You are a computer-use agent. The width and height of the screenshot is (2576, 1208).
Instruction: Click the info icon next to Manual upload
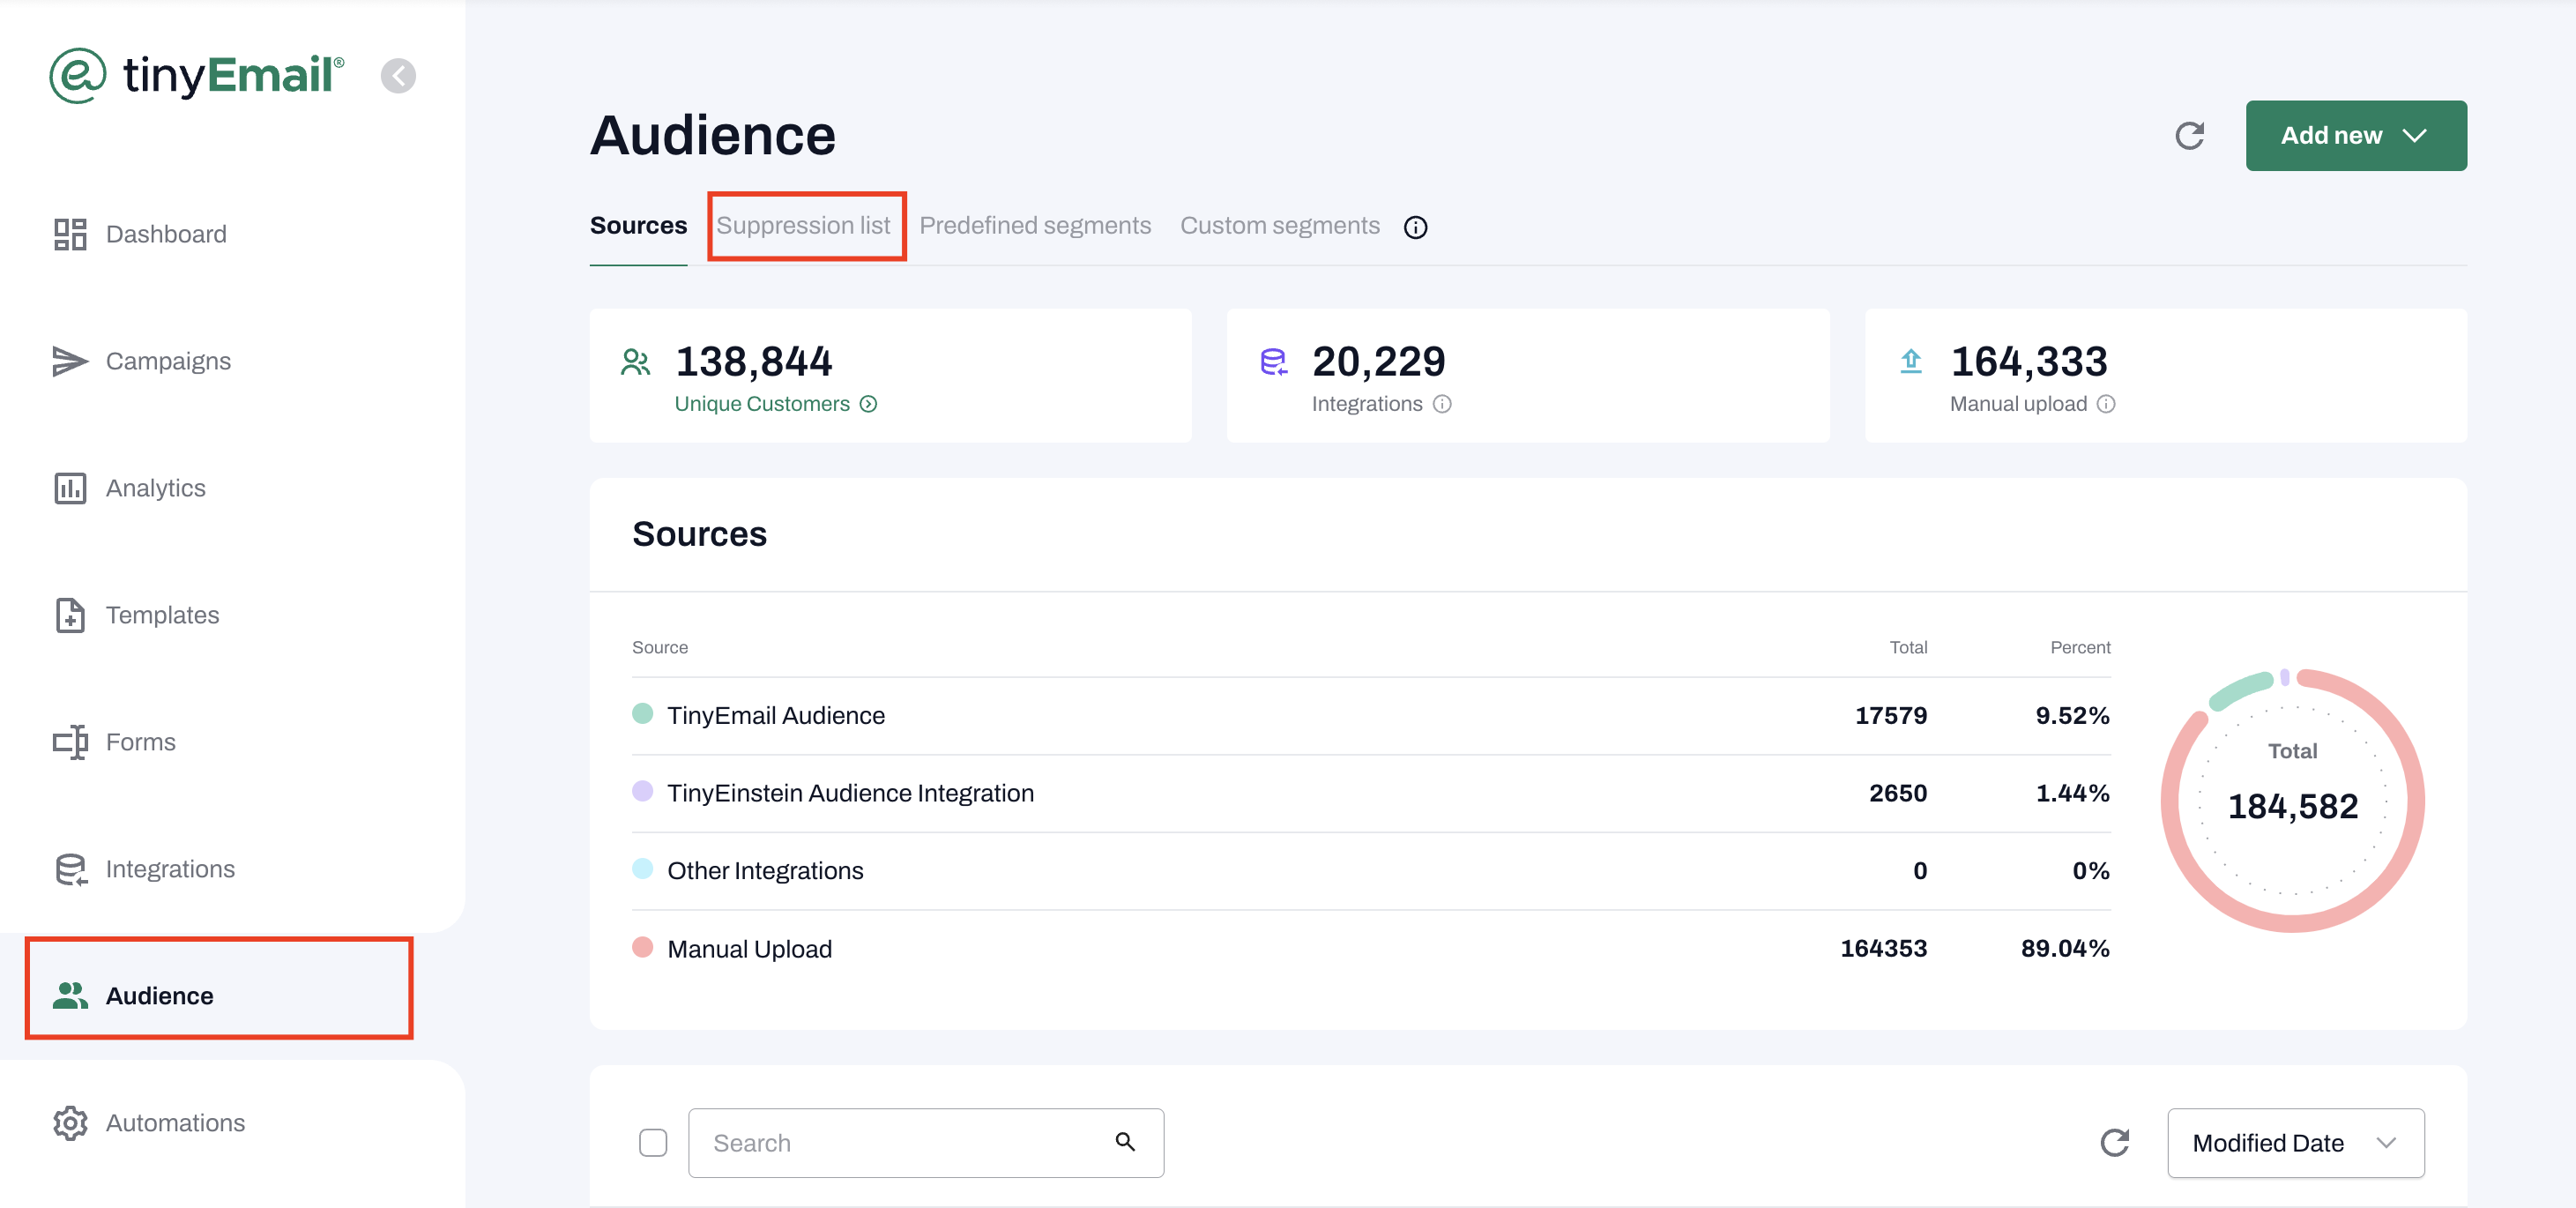[x=2106, y=404]
